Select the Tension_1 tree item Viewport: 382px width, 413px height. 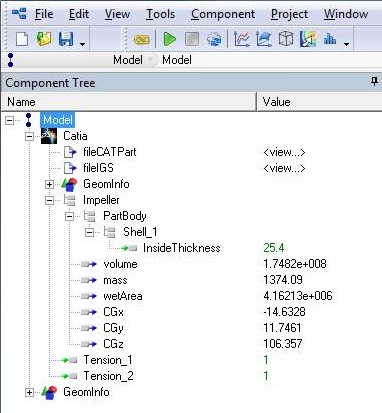[x=108, y=360]
